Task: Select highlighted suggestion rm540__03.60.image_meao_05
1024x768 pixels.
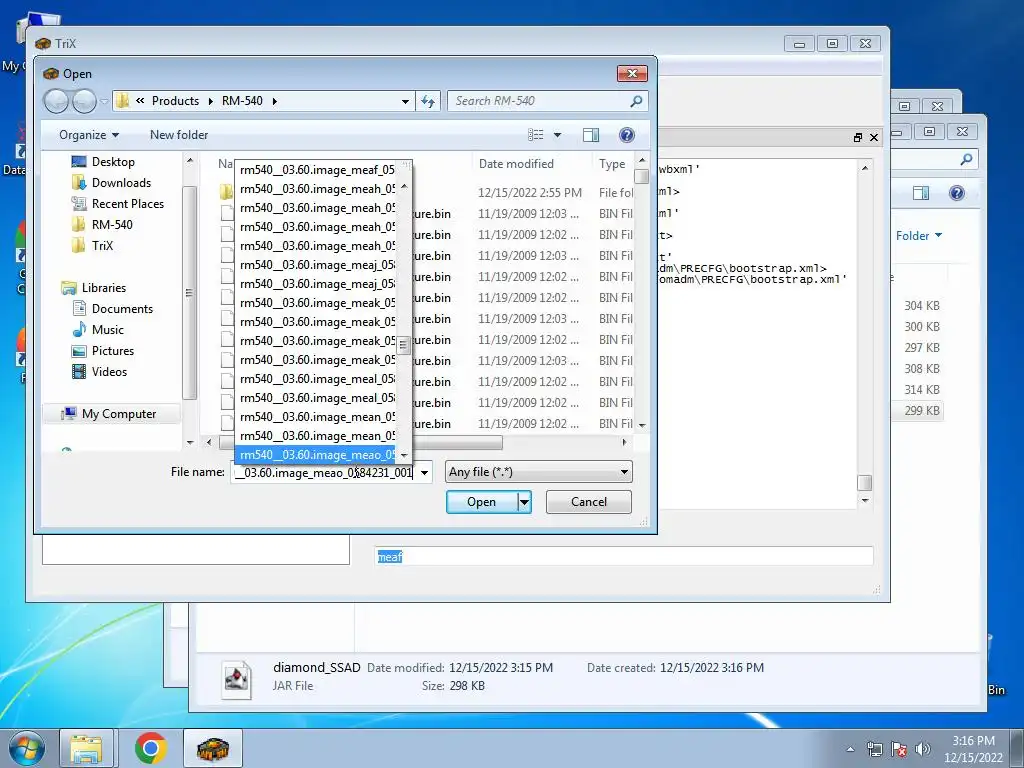Action: [317, 455]
